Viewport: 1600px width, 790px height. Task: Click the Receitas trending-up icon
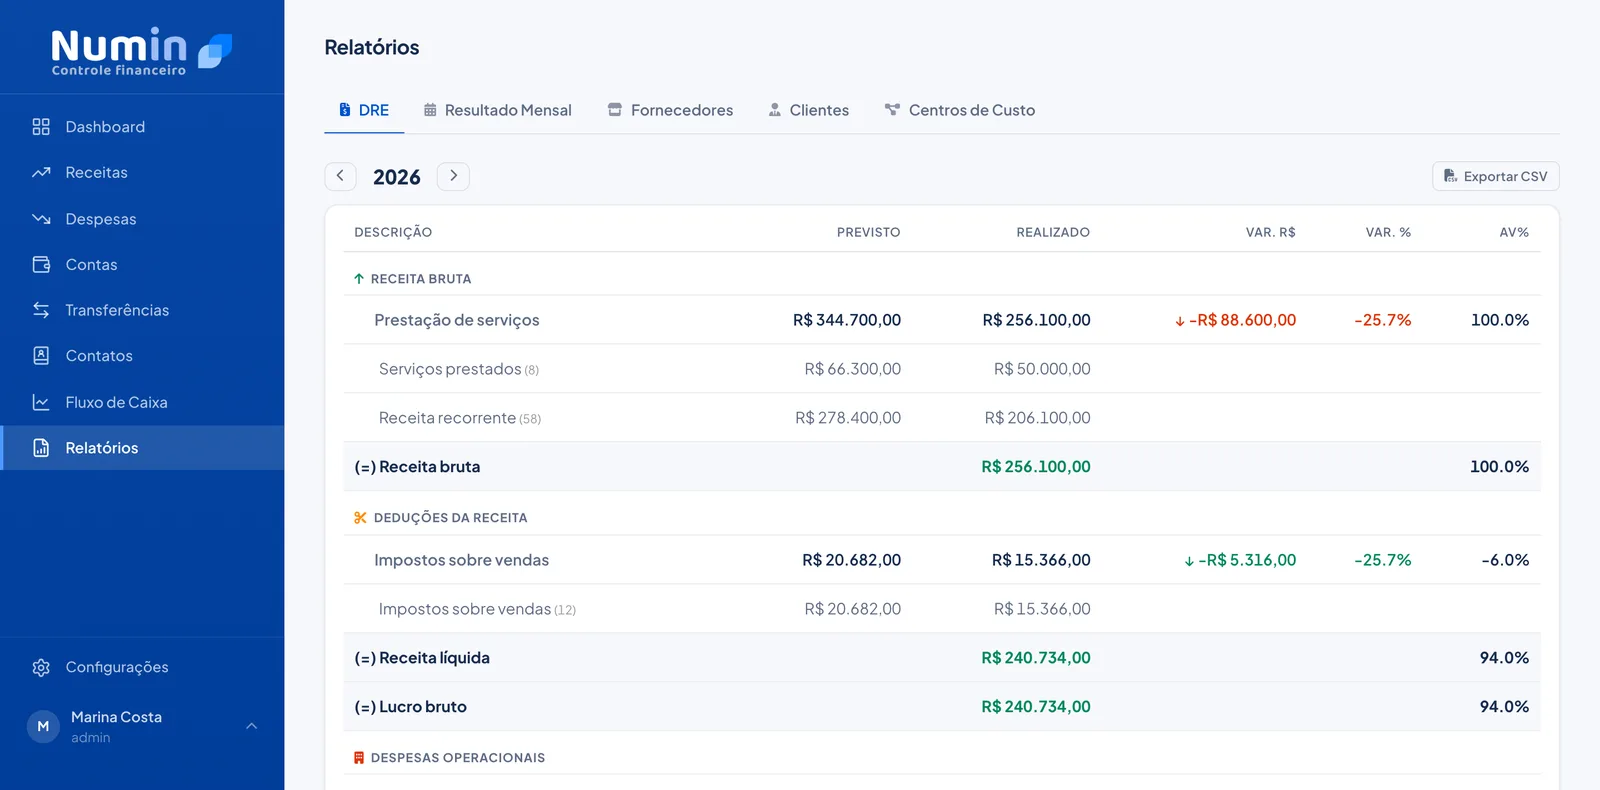[x=41, y=173]
